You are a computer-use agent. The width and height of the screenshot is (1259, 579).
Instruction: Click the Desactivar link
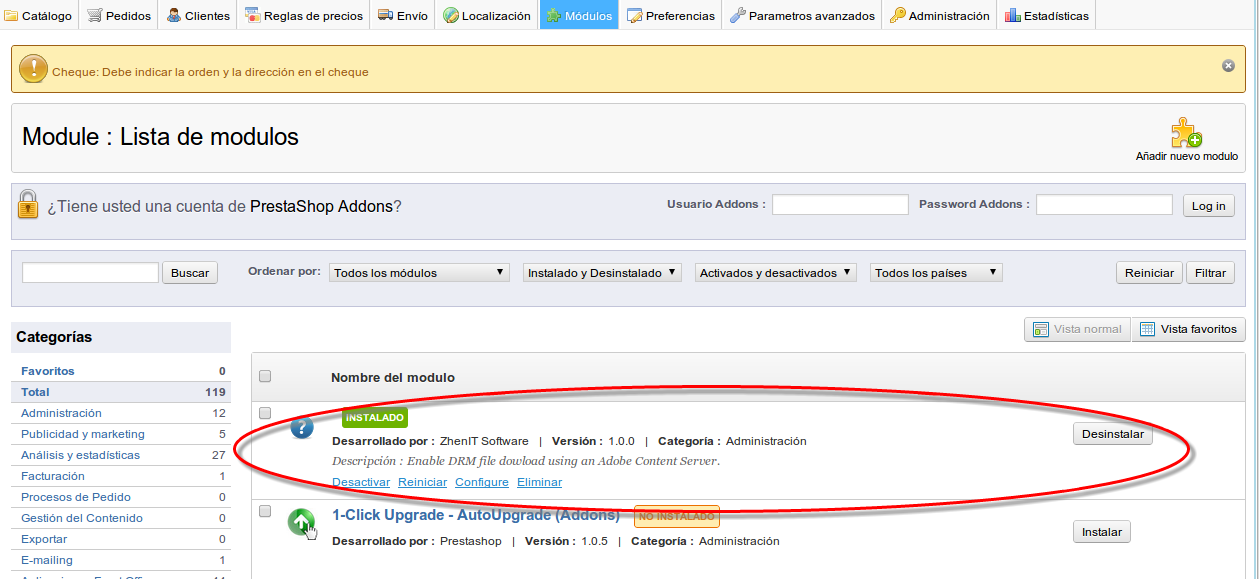361,482
